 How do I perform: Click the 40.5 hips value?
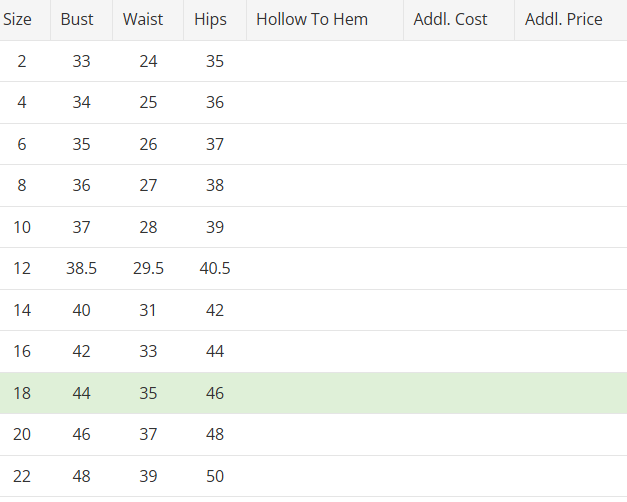point(215,269)
